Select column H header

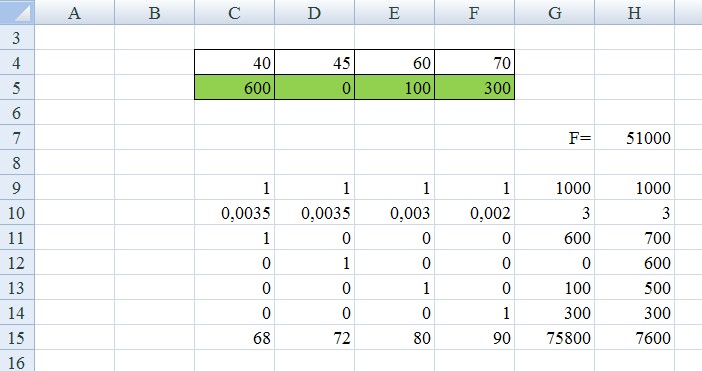(x=634, y=12)
